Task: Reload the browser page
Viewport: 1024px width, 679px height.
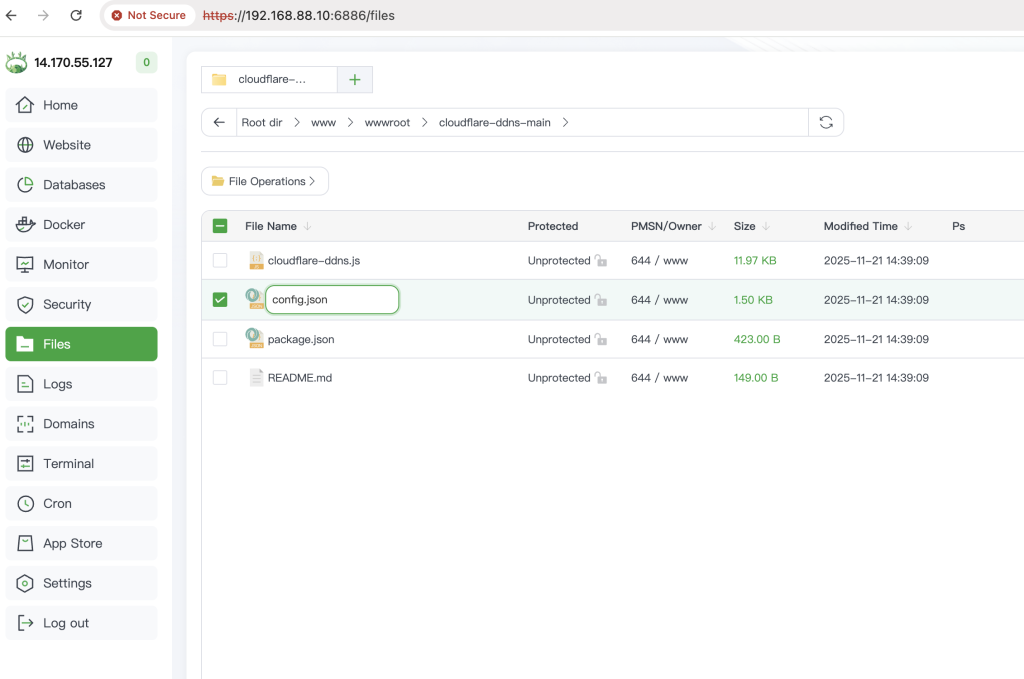Action: [76, 15]
